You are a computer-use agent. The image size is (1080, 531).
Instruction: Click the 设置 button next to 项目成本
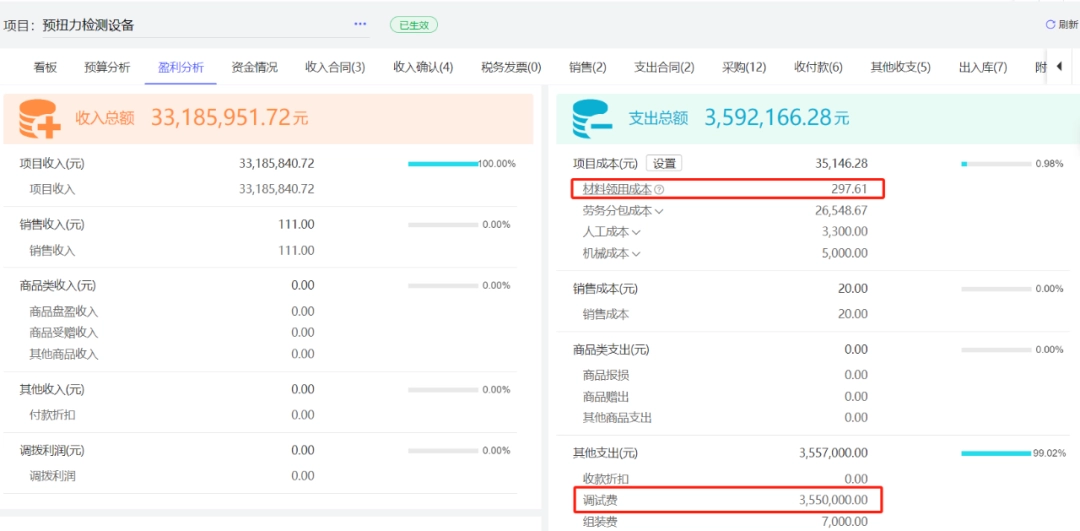pyautogui.click(x=664, y=163)
